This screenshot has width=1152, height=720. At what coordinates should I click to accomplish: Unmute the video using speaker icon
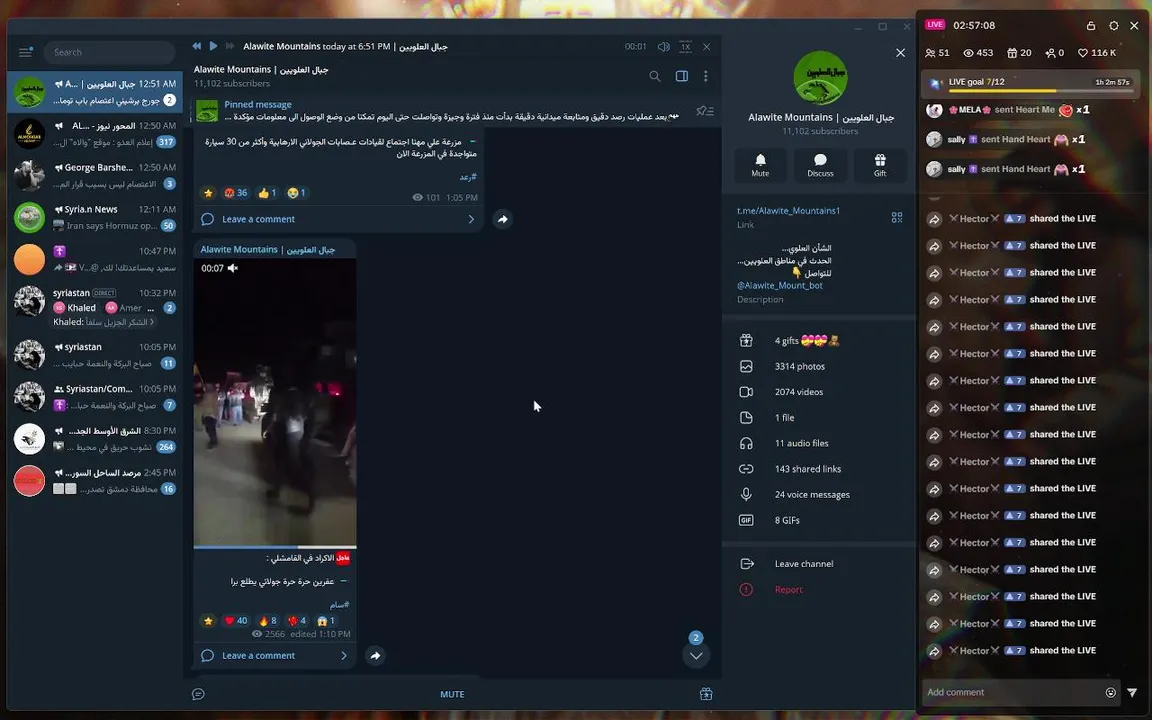(x=233, y=268)
